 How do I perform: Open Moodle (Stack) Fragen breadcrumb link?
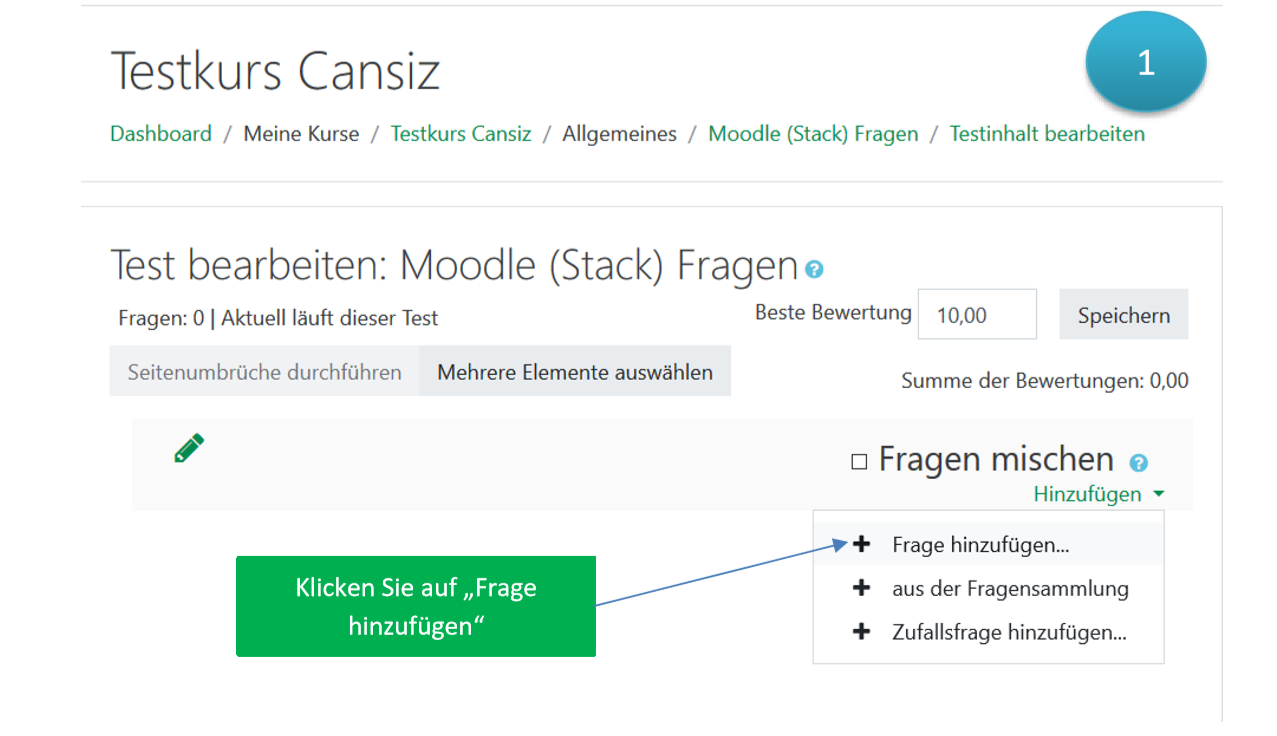pos(813,134)
